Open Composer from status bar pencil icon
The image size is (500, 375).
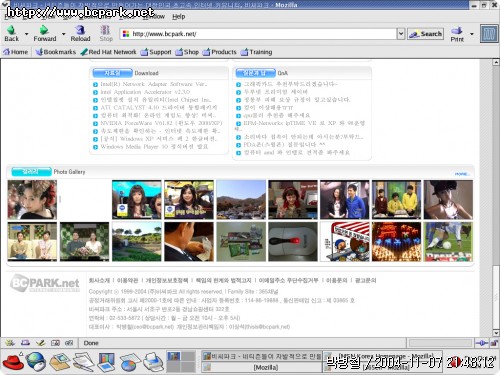pyautogui.click(x=41, y=343)
